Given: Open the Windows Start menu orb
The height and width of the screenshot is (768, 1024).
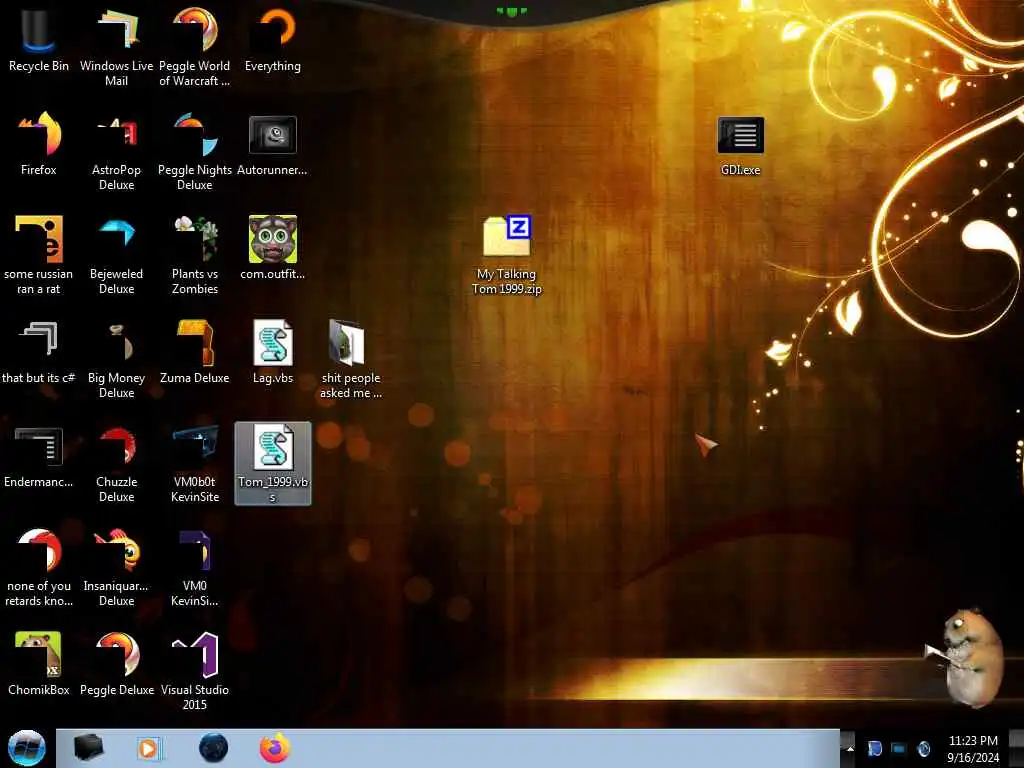Looking at the screenshot, I should (x=26, y=748).
